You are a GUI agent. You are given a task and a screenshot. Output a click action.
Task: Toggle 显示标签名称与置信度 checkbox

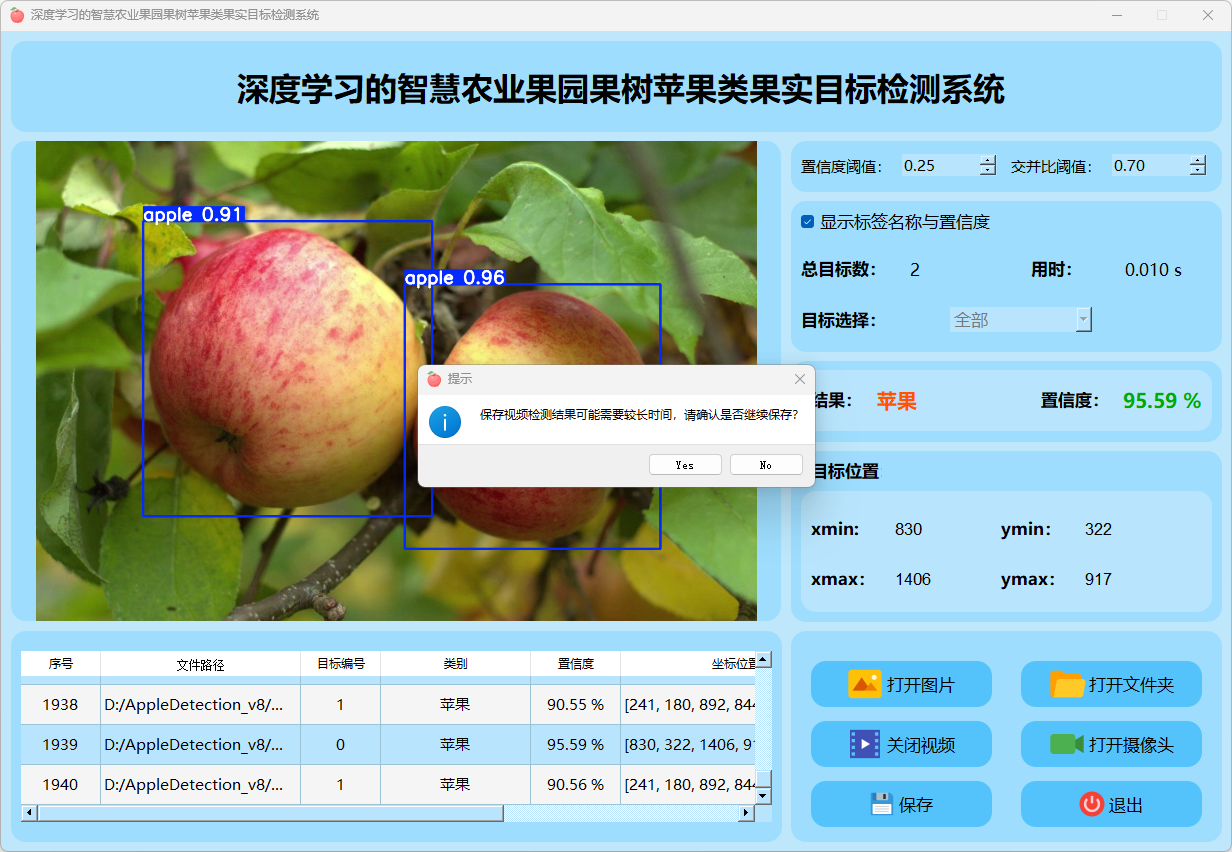[808, 222]
